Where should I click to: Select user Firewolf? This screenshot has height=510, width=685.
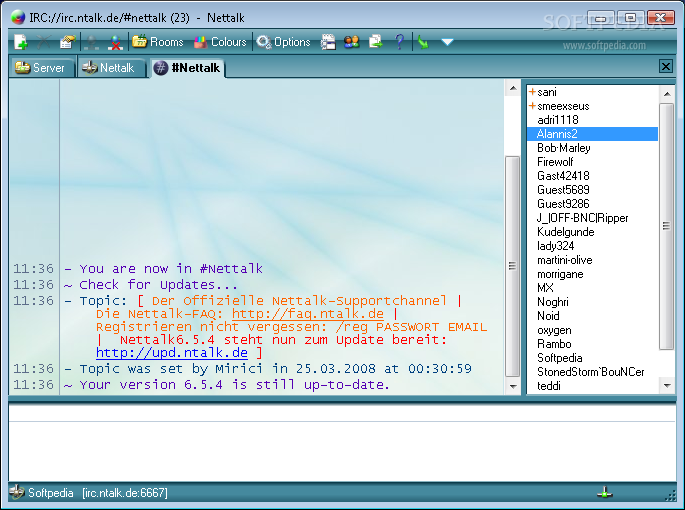pos(592,162)
